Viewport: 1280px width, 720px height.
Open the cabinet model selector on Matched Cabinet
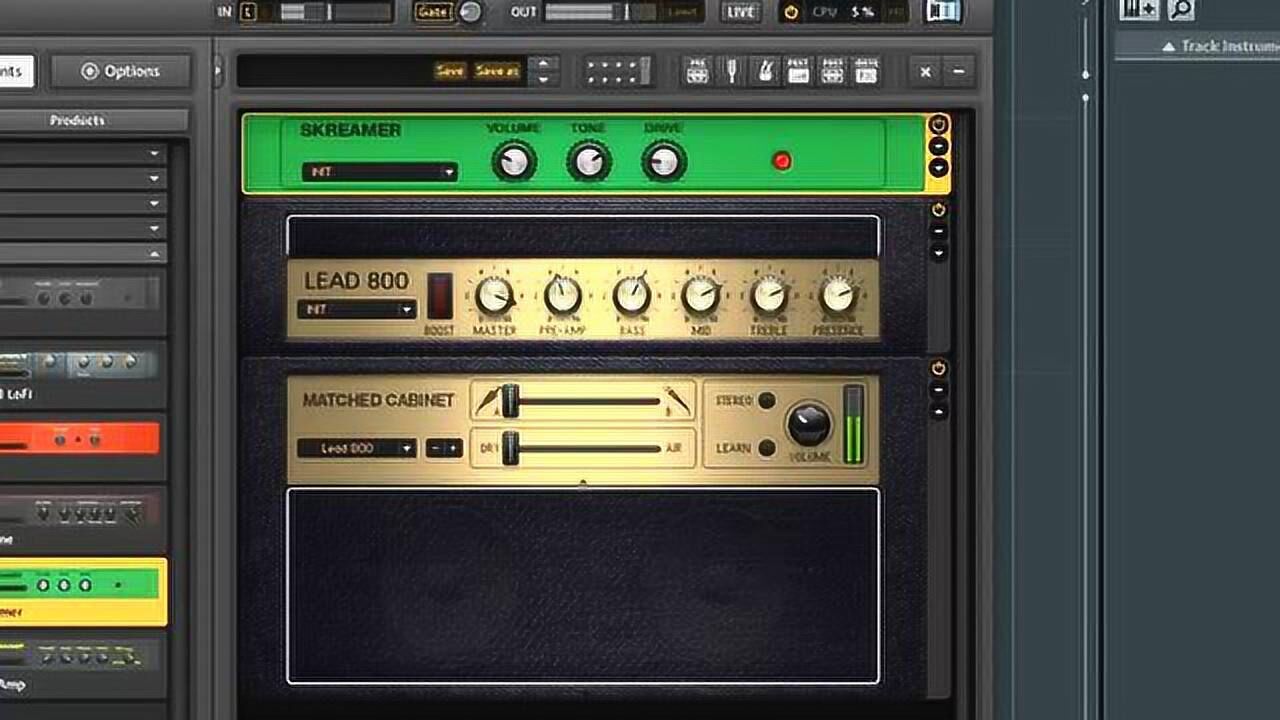357,448
